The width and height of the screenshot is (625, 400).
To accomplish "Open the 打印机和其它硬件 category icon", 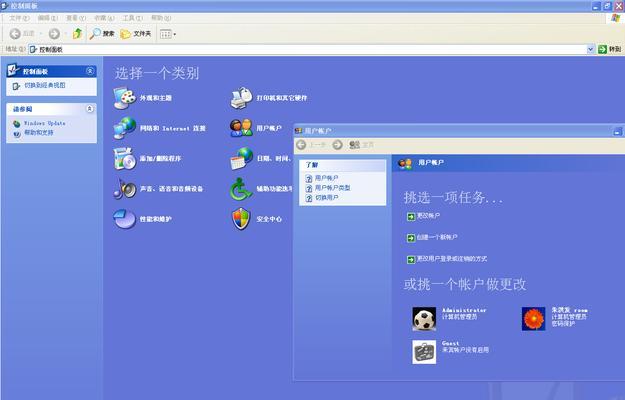I will point(241,98).
